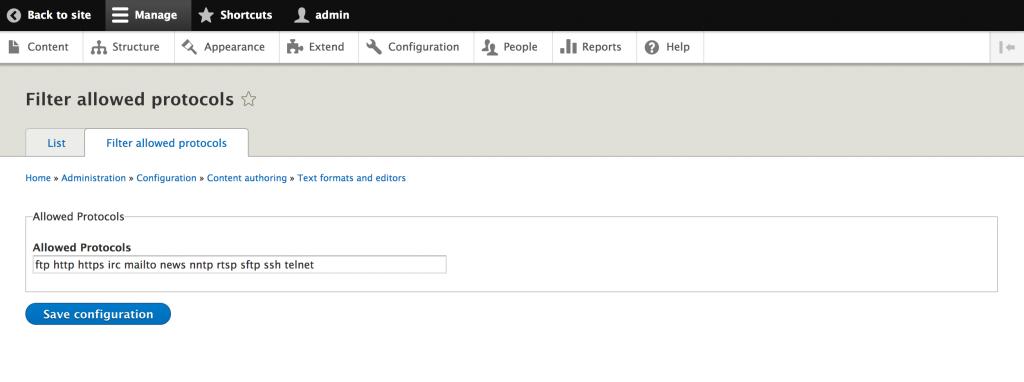Follow the Administration breadcrumb link
Image resolution: width=1024 pixels, height=382 pixels.
93,178
